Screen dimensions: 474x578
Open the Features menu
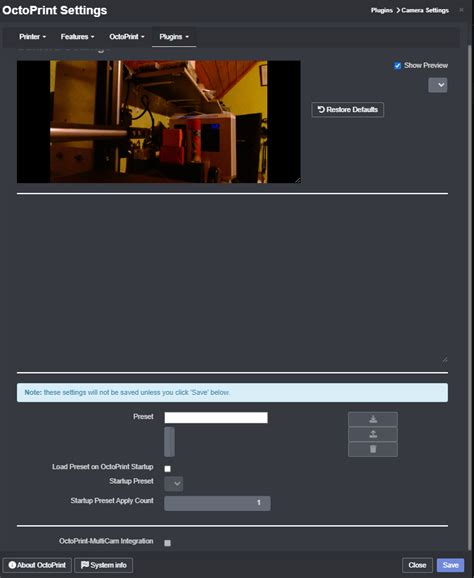(77, 37)
